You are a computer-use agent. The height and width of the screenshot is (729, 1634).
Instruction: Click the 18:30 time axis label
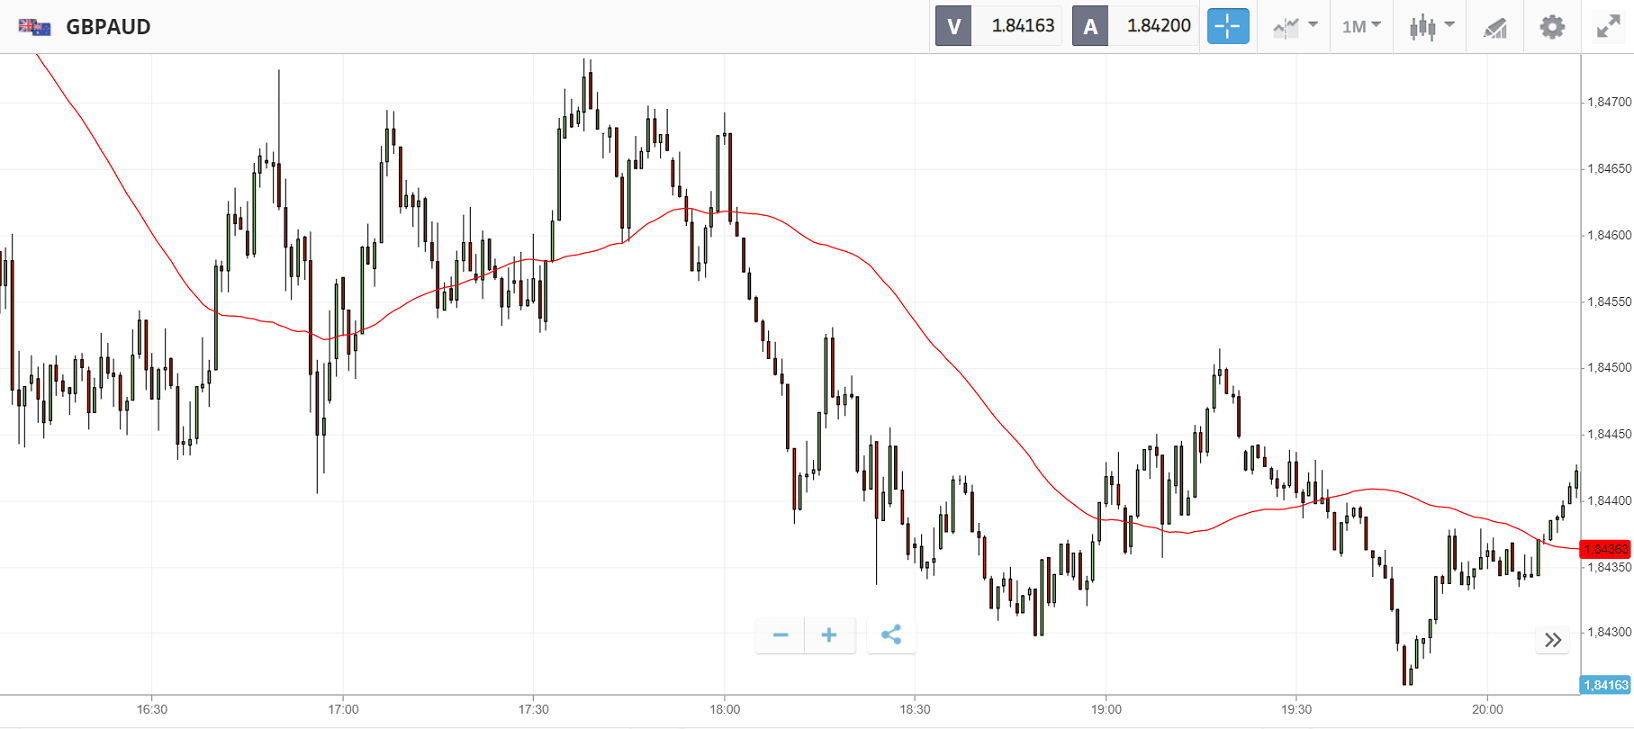(915, 710)
